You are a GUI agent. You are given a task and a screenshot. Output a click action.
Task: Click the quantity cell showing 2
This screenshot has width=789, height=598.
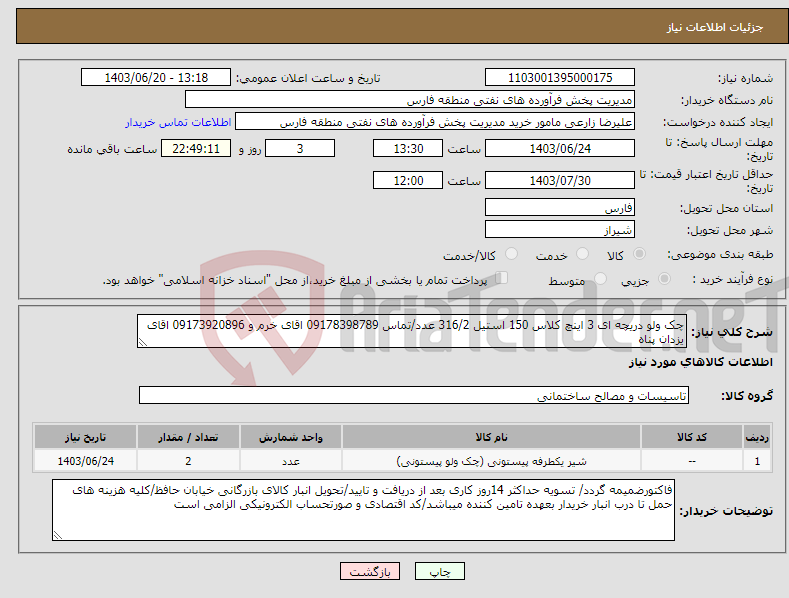click(x=188, y=461)
